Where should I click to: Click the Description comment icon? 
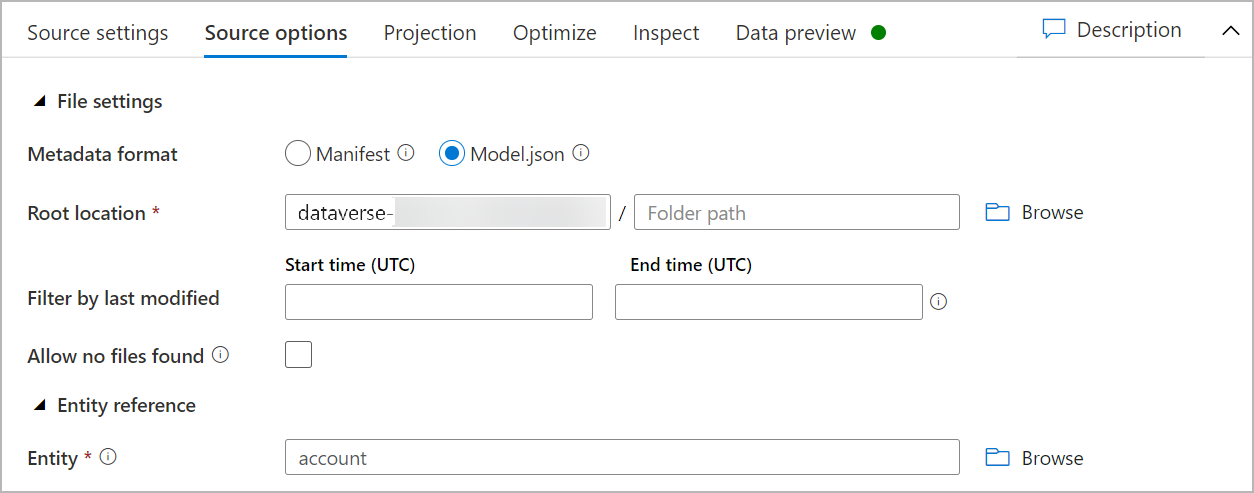tap(1053, 29)
